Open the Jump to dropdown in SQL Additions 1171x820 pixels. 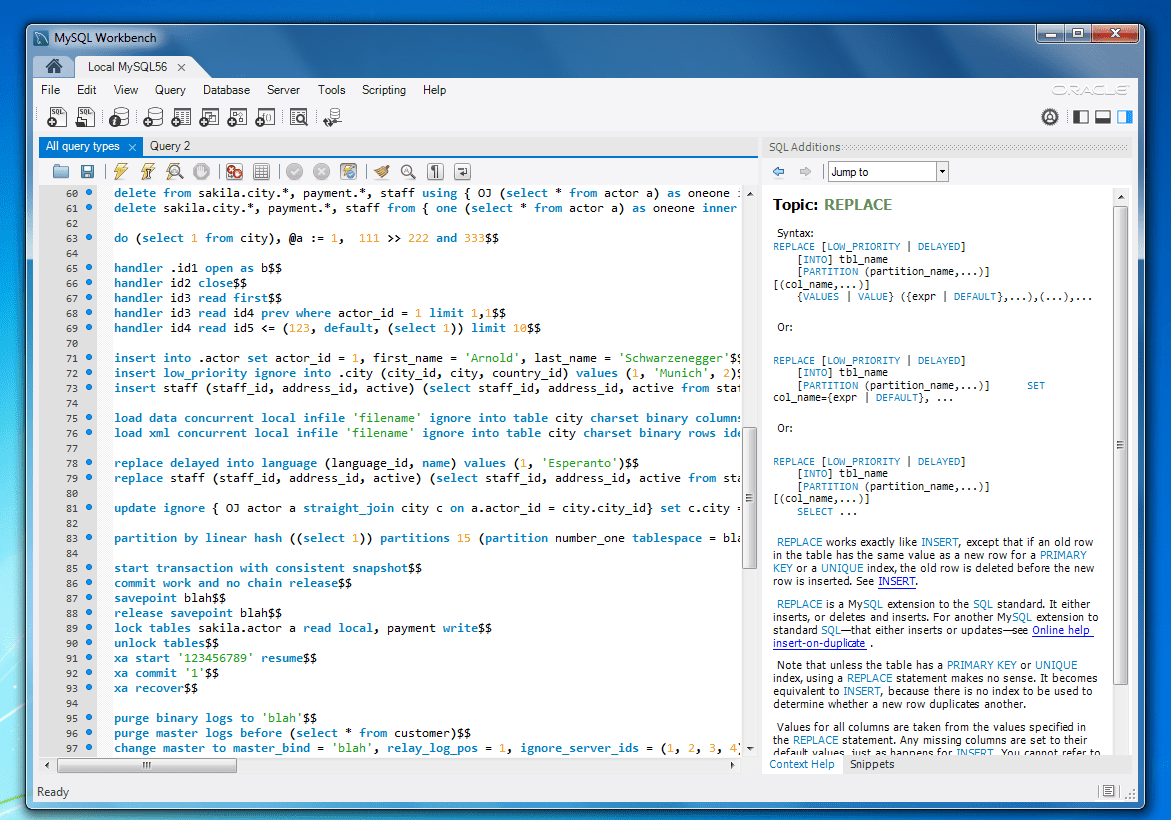(x=941, y=171)
